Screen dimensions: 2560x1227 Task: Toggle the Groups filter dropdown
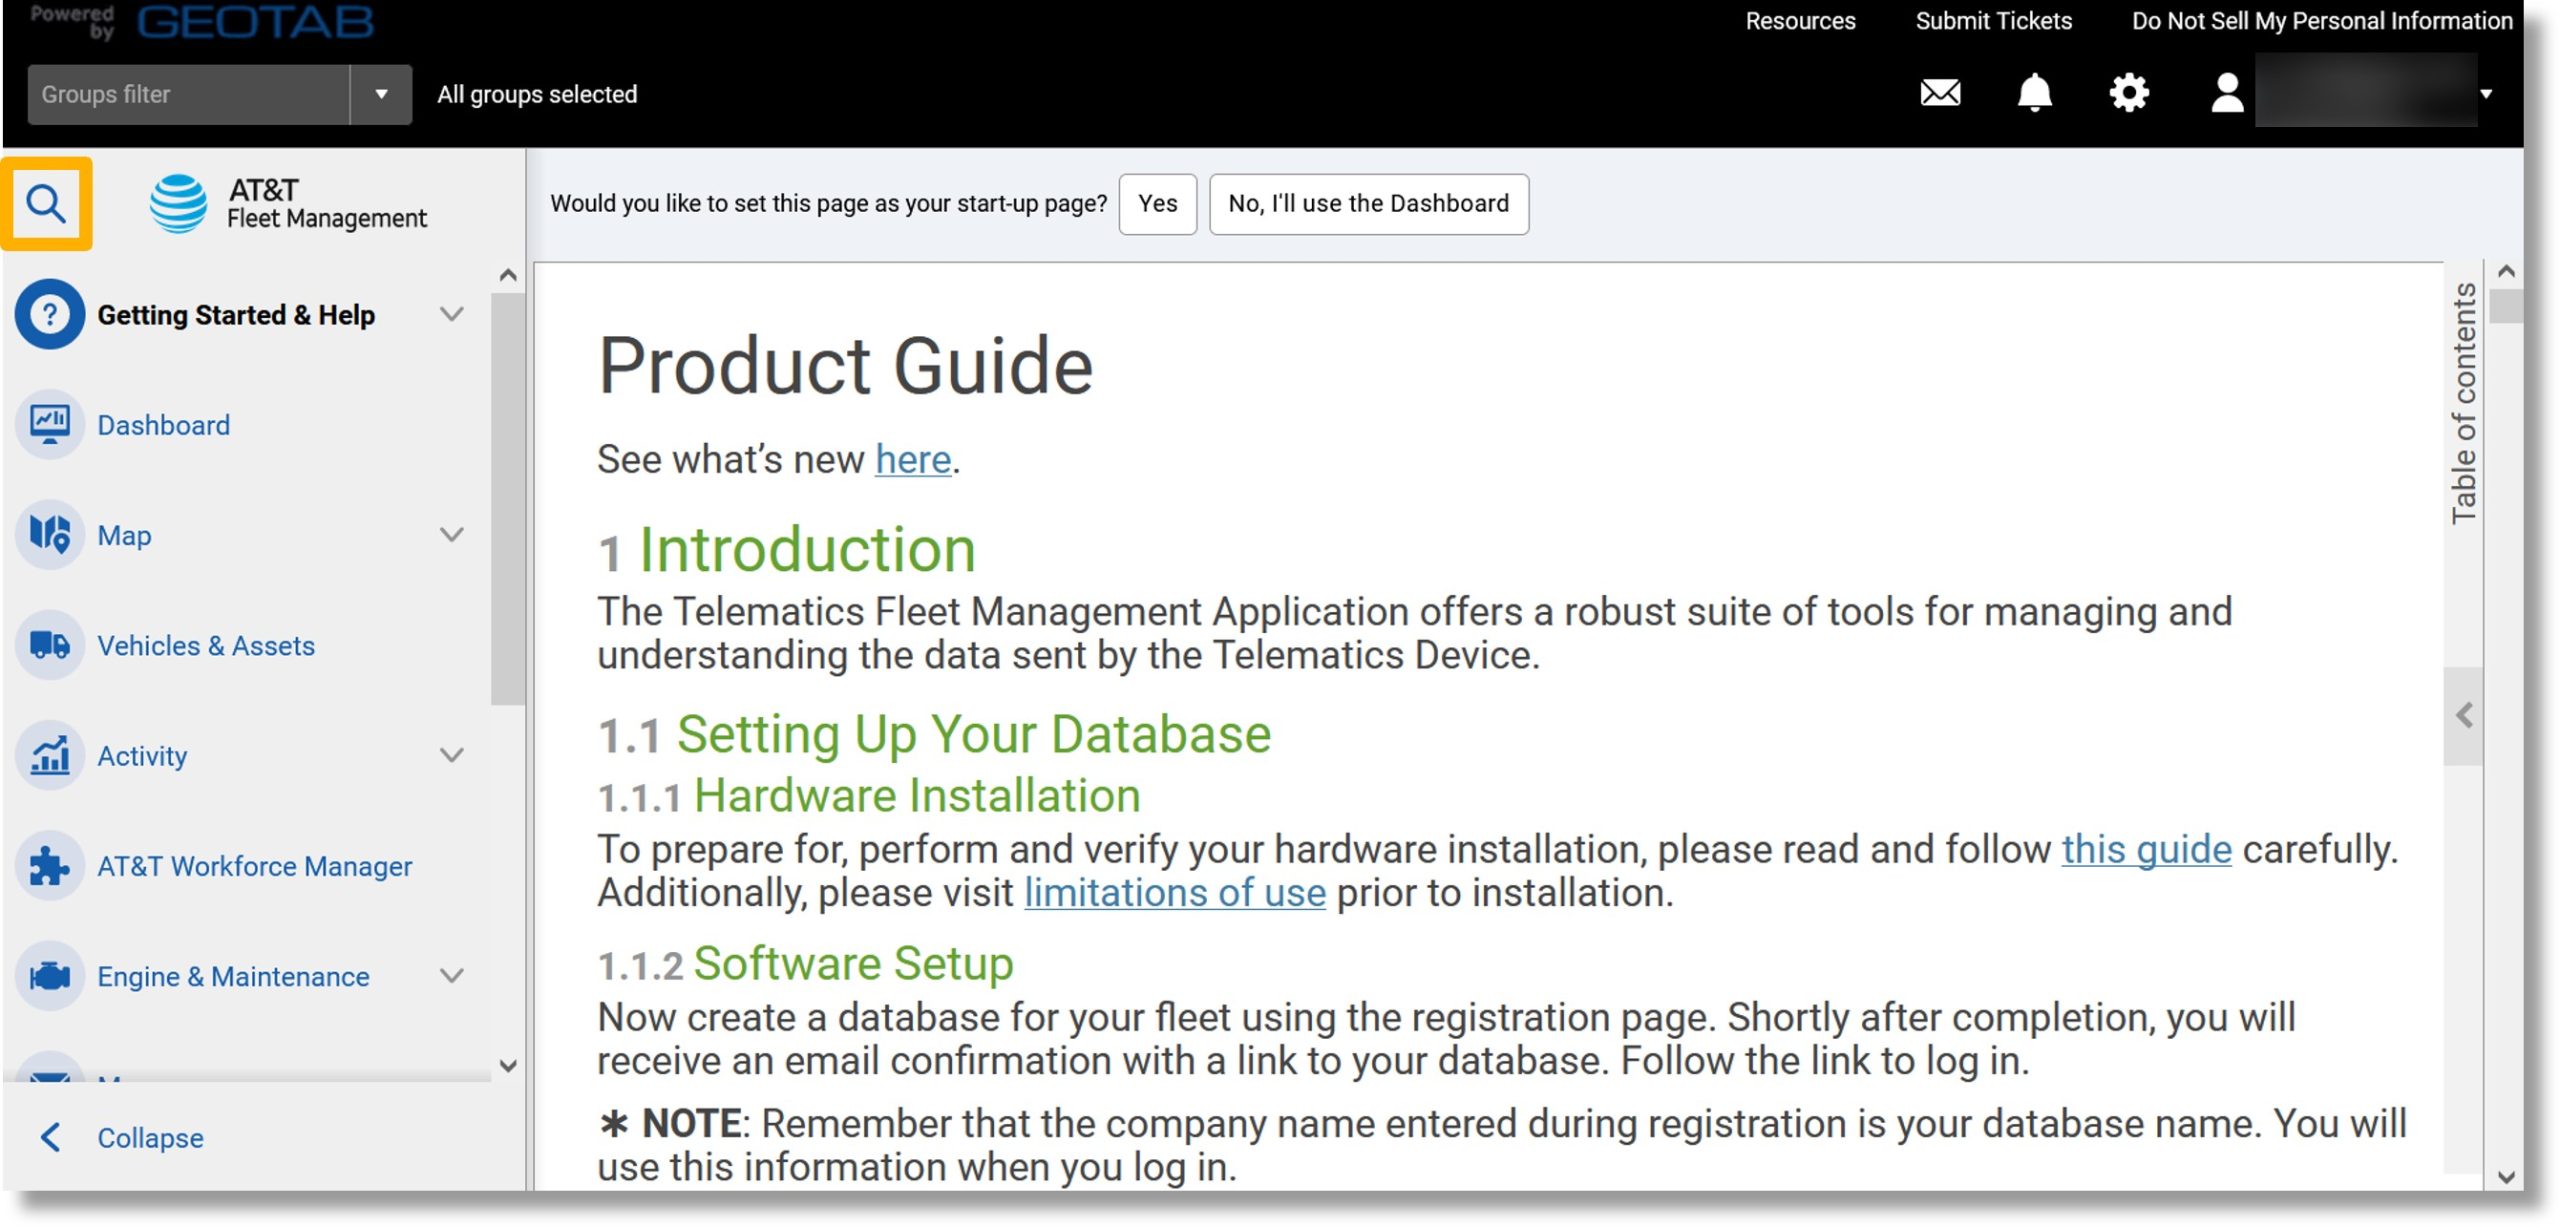click(x=379, y=93)
